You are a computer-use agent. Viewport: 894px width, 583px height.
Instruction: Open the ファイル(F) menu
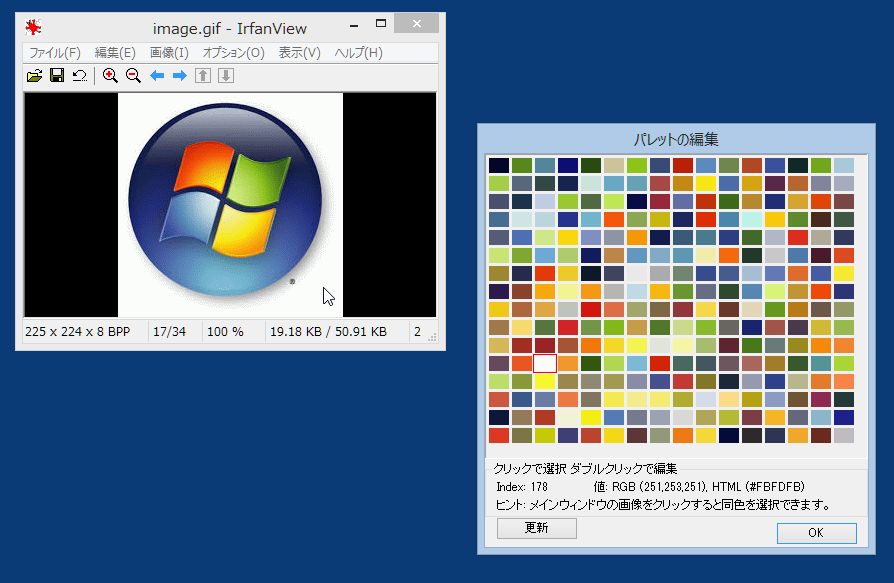click(55, 53)
